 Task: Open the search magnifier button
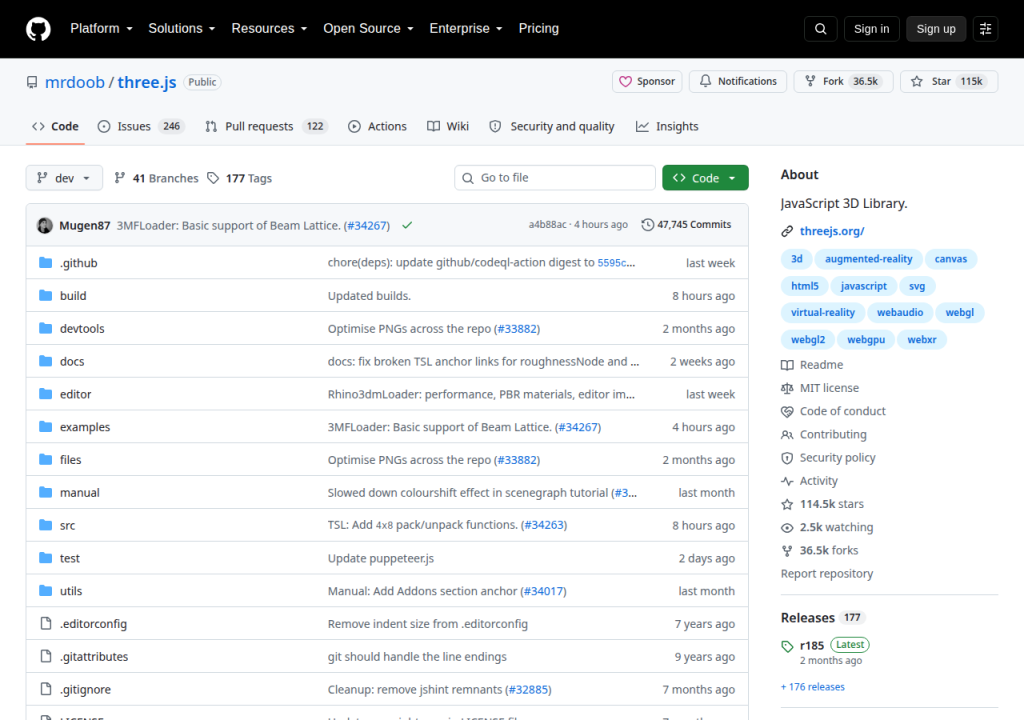820,29
